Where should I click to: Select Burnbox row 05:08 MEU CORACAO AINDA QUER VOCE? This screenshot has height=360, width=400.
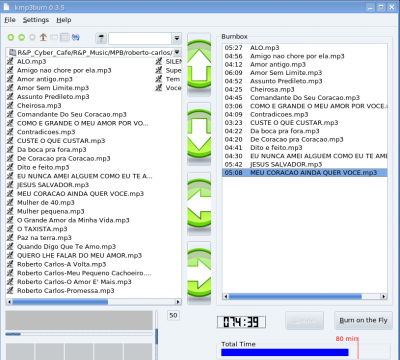pyautogui.click(x=305, y=173)
